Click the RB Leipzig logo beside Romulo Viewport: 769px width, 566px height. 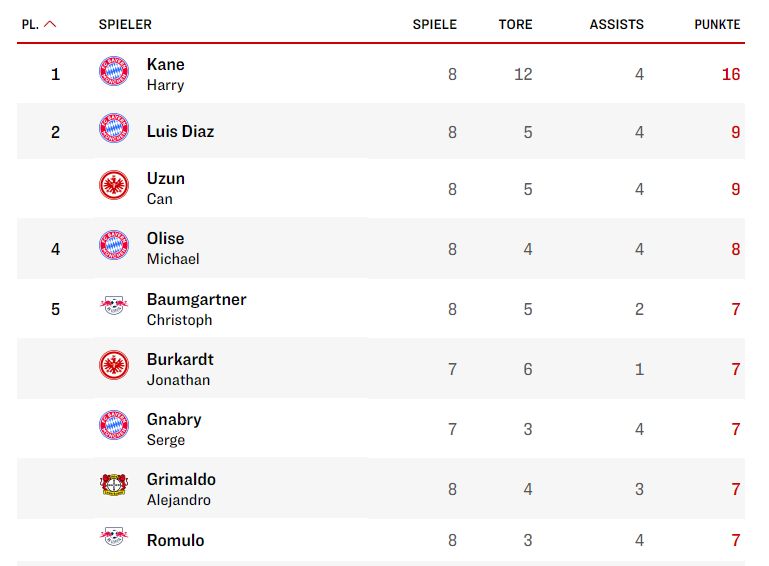tap(114, 537)
